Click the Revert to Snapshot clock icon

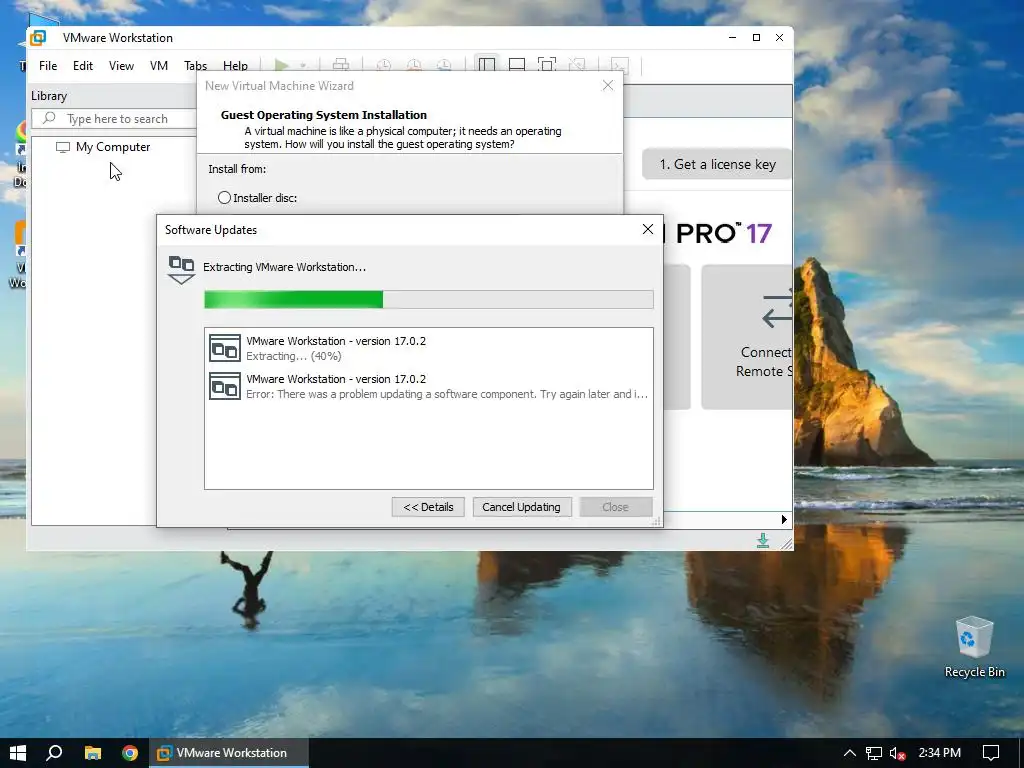coord(414,65)
